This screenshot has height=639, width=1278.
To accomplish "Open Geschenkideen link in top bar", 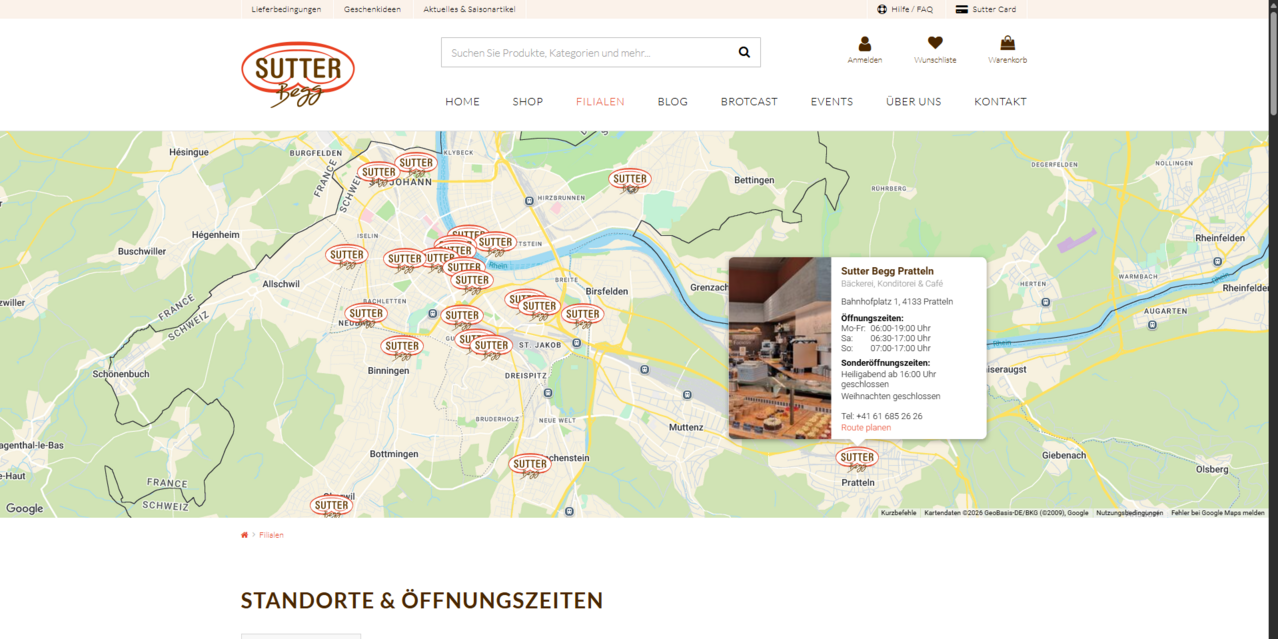I will [372, 9].
